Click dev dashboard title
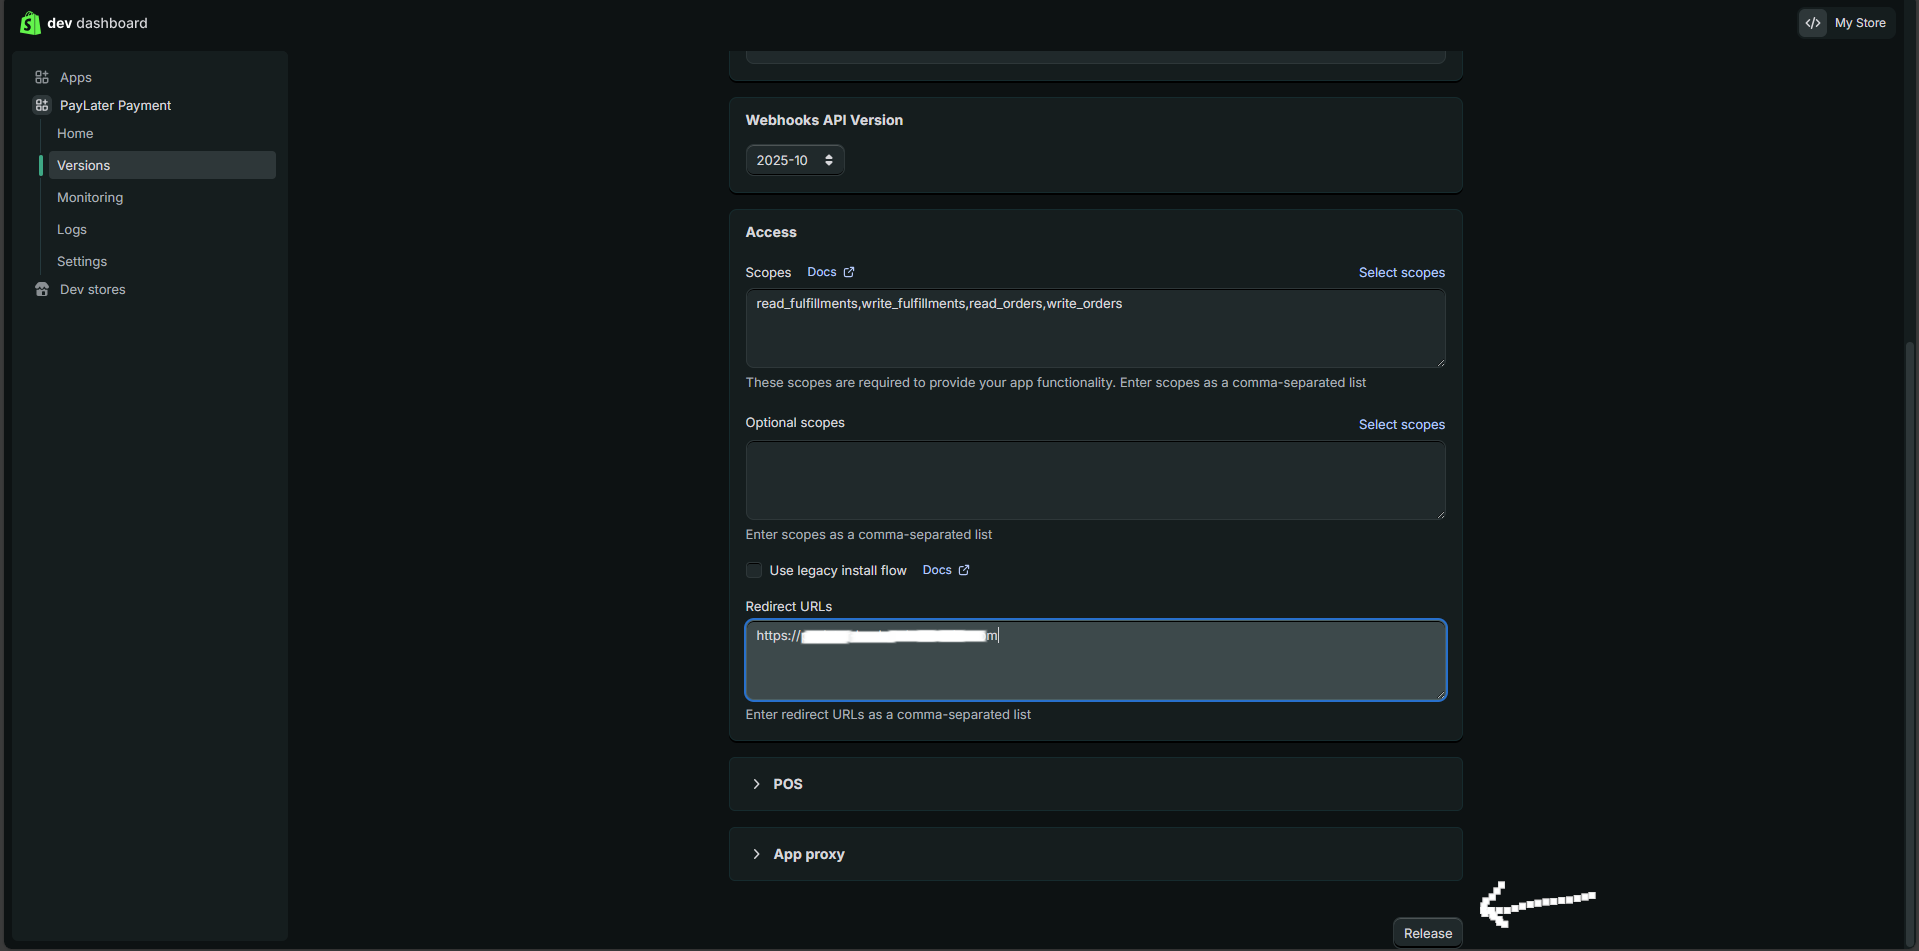Viewport: 1919px width, 951px height. pos(97,23)
